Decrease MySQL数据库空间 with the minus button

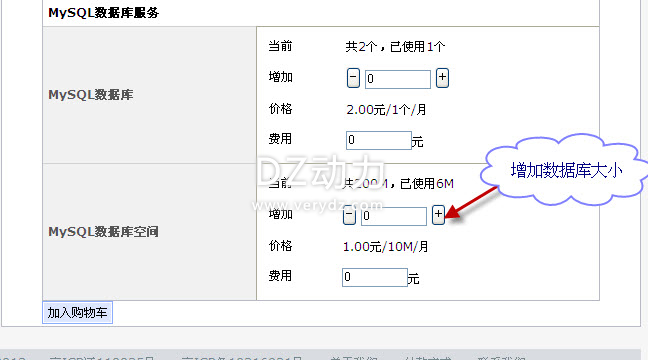(x=350, y=215)
